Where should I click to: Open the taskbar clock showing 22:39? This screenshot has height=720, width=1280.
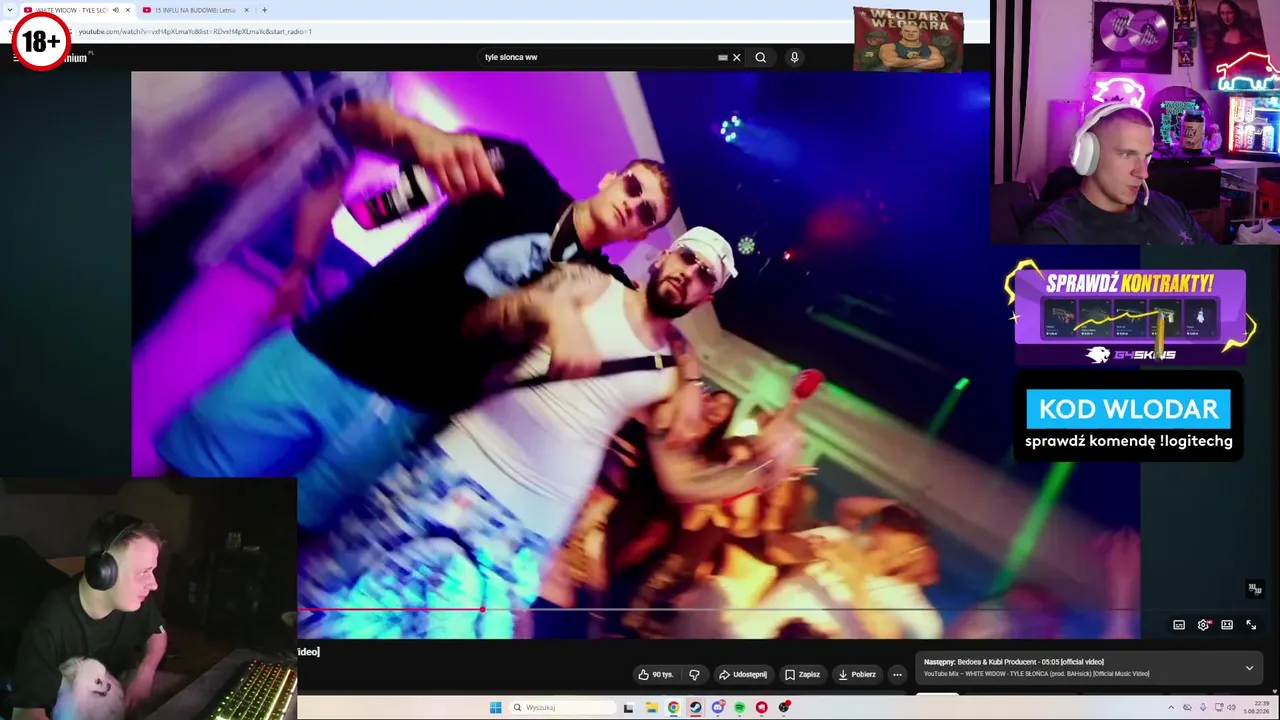1257,707
